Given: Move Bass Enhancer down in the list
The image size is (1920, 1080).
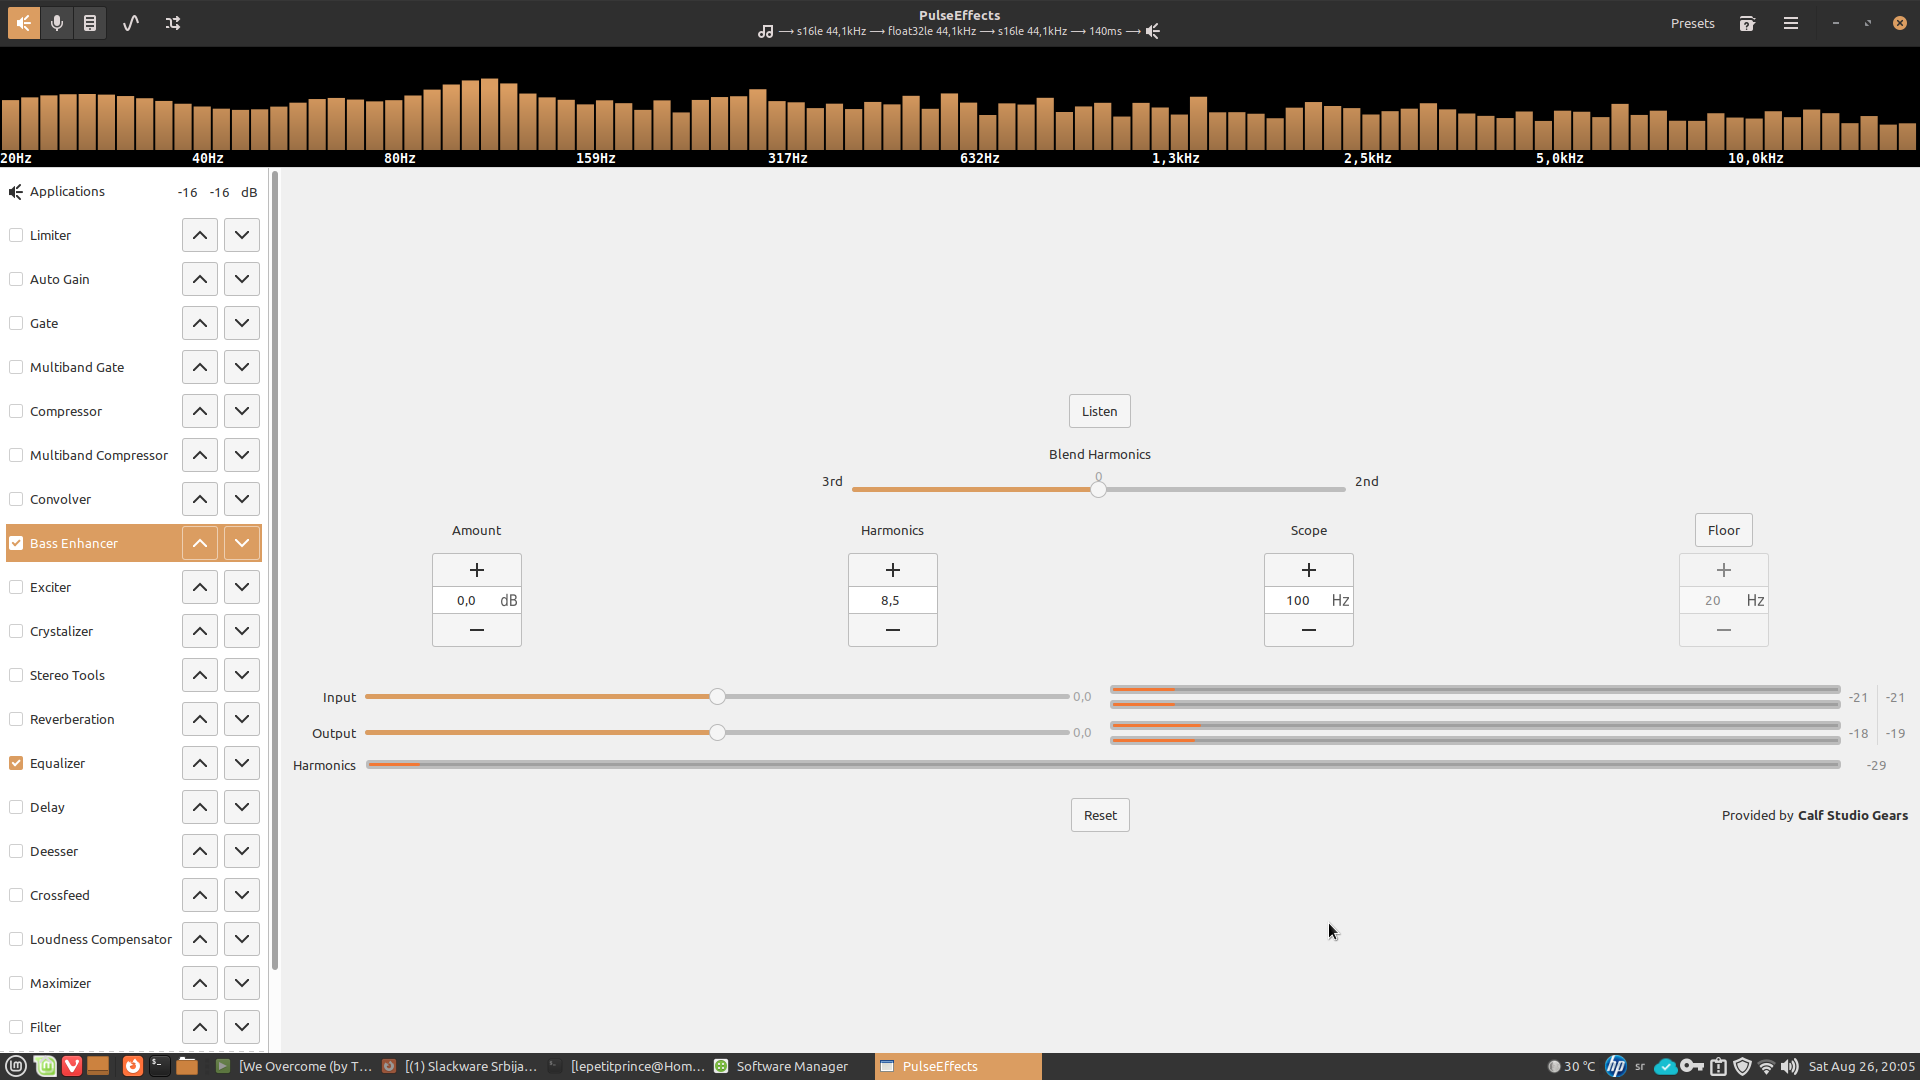Looking at the screenshot, I should pos(242,543).
